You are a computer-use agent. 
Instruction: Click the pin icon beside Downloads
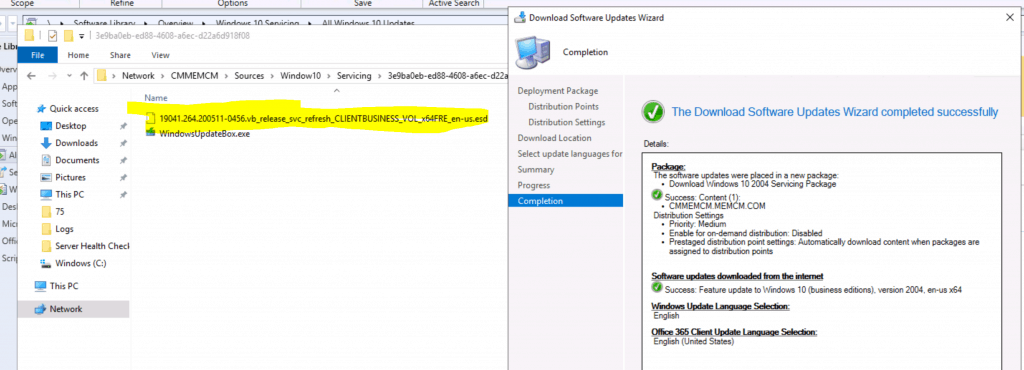coord(123,143)
